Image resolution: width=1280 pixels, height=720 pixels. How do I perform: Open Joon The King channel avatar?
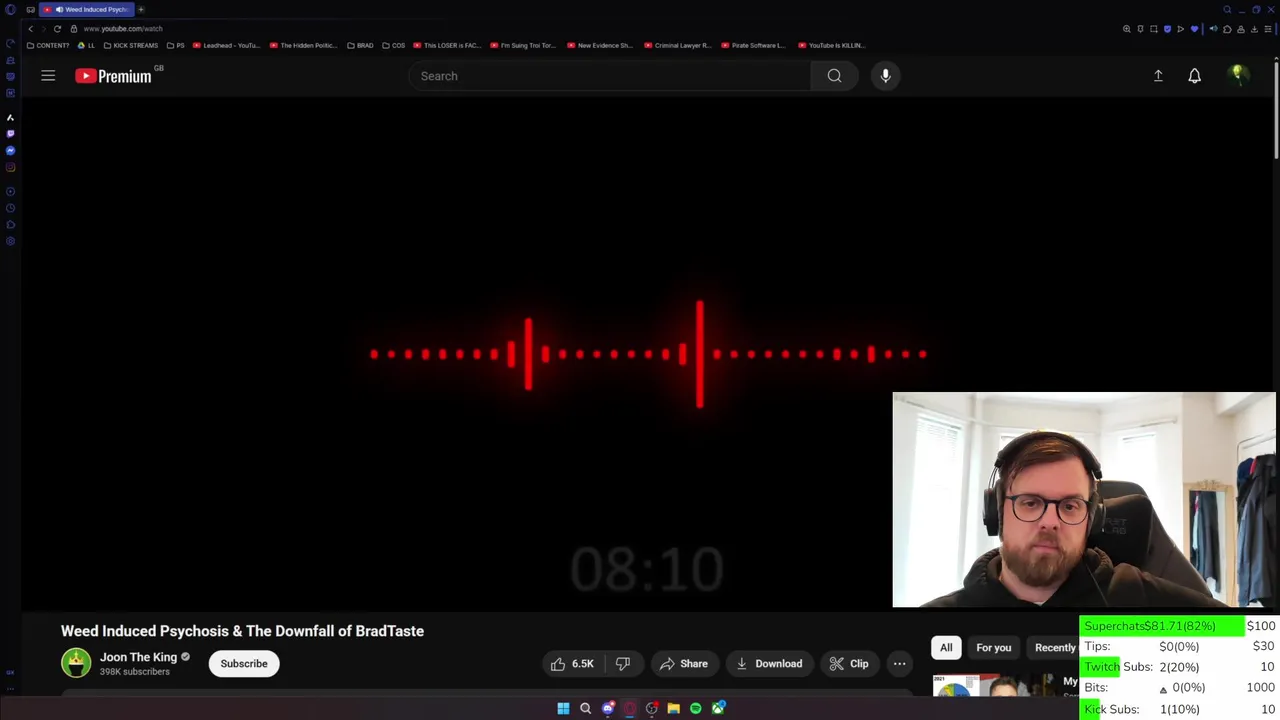76,663
